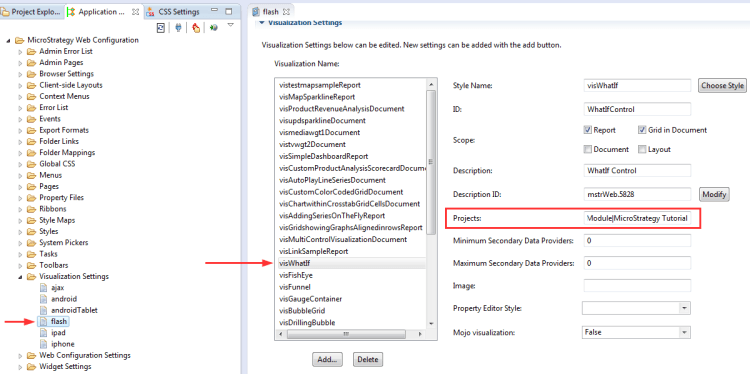Viewport: 750px width, 374px height.
Task: Close the flash editor tab
Action: click(287, 11)
